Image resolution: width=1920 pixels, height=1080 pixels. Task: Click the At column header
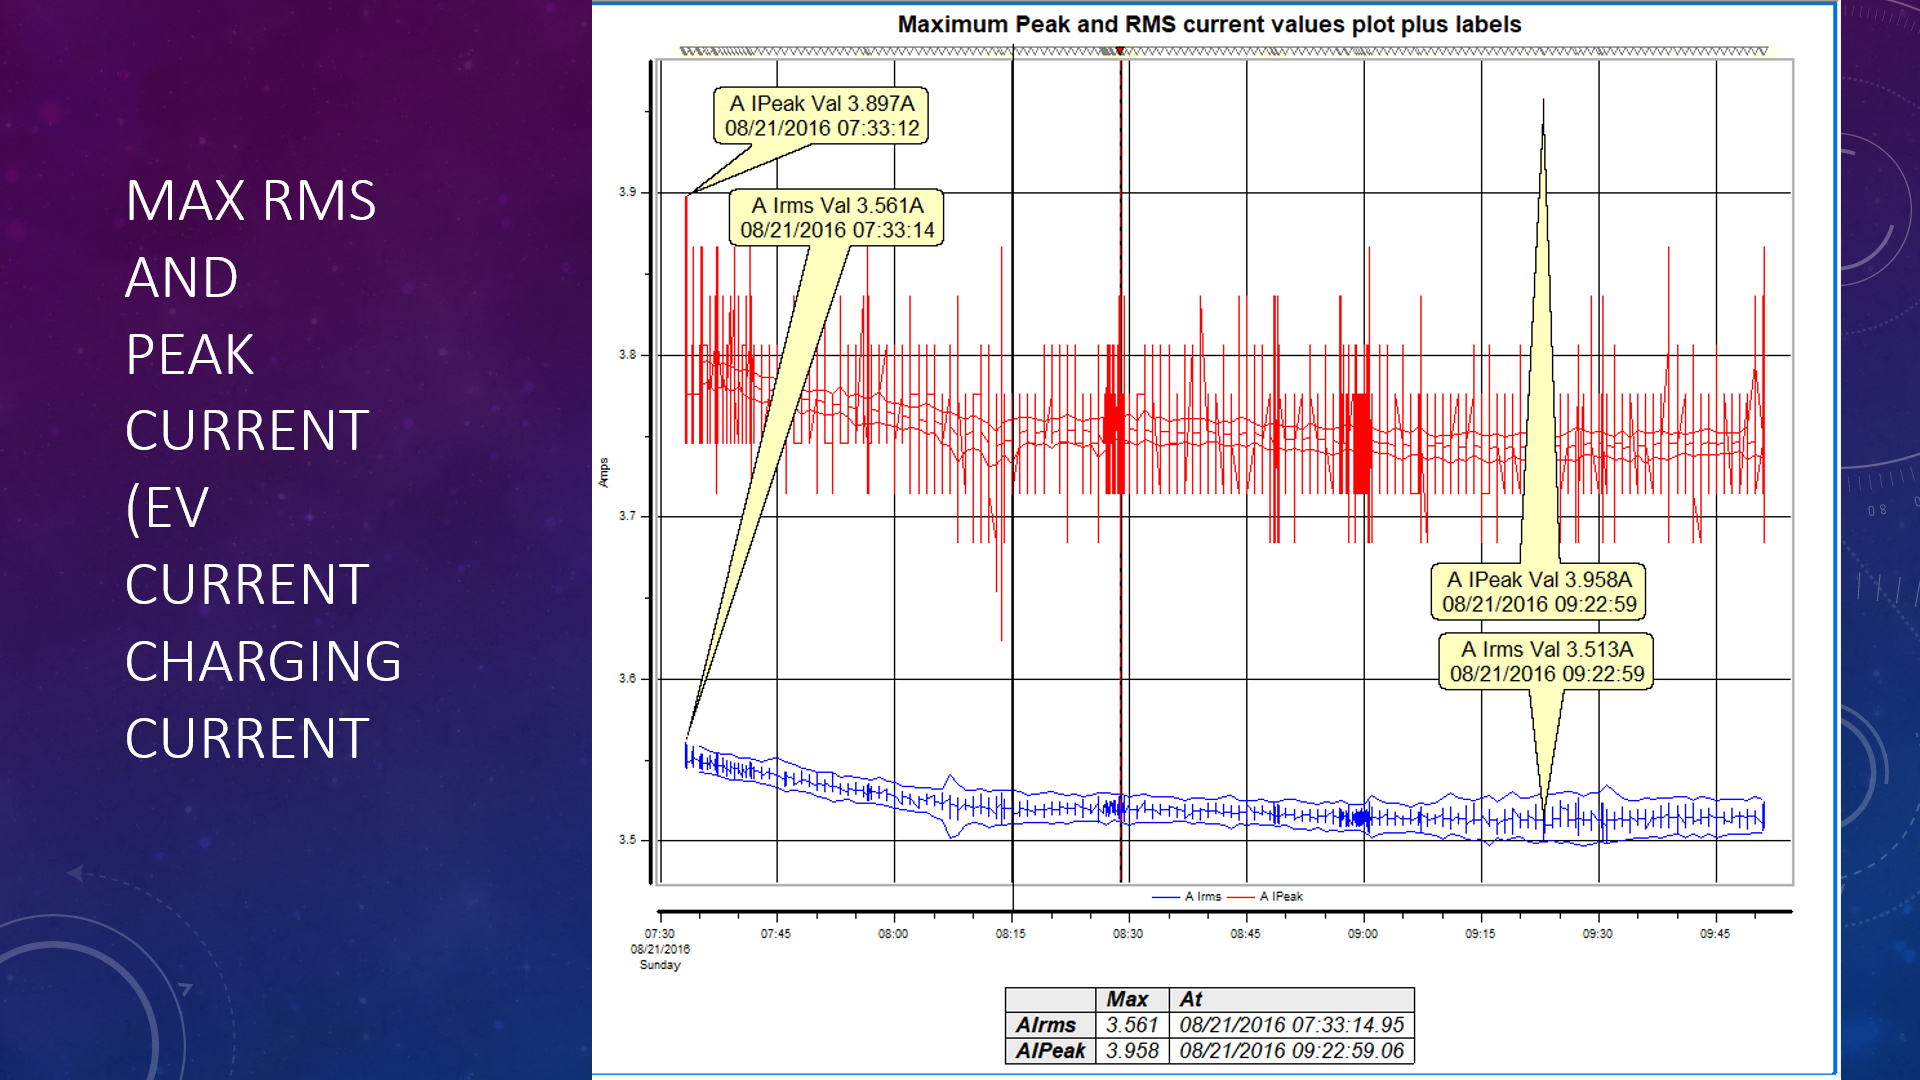tap(1191, 998)
